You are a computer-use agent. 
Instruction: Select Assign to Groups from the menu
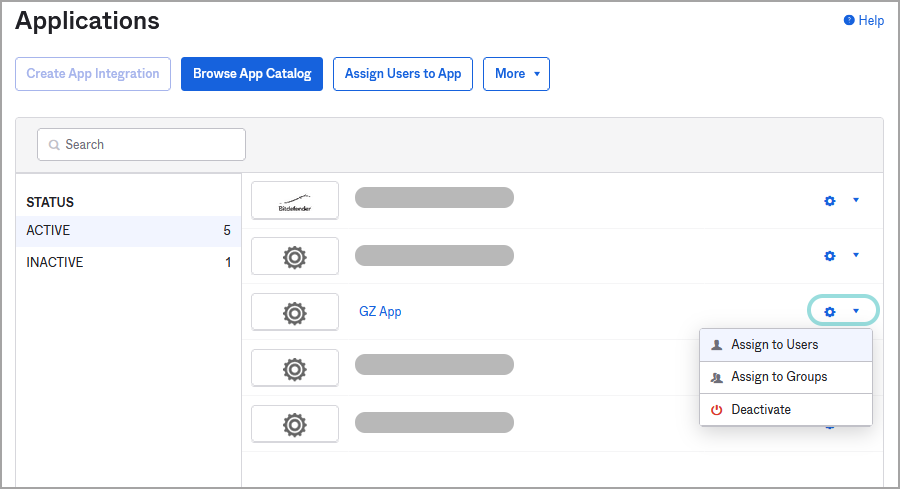click(x=778, y=377)
